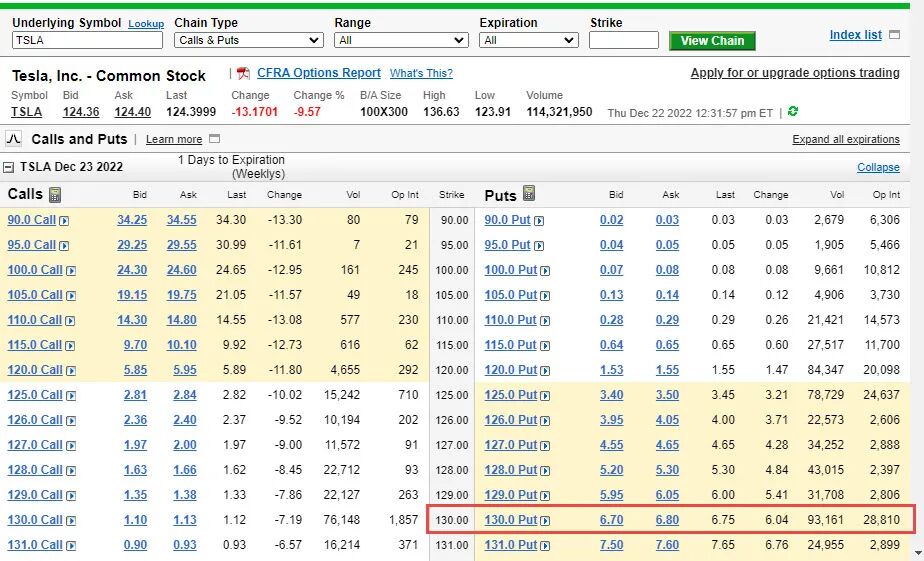Click arrow icon next to 130.0 Call
Screen dimensions: 924x561
tap(71, 521)
